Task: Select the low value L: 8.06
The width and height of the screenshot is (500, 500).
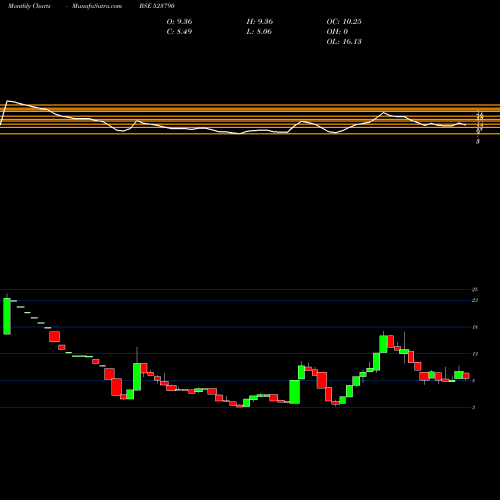Action: [259, 32]
